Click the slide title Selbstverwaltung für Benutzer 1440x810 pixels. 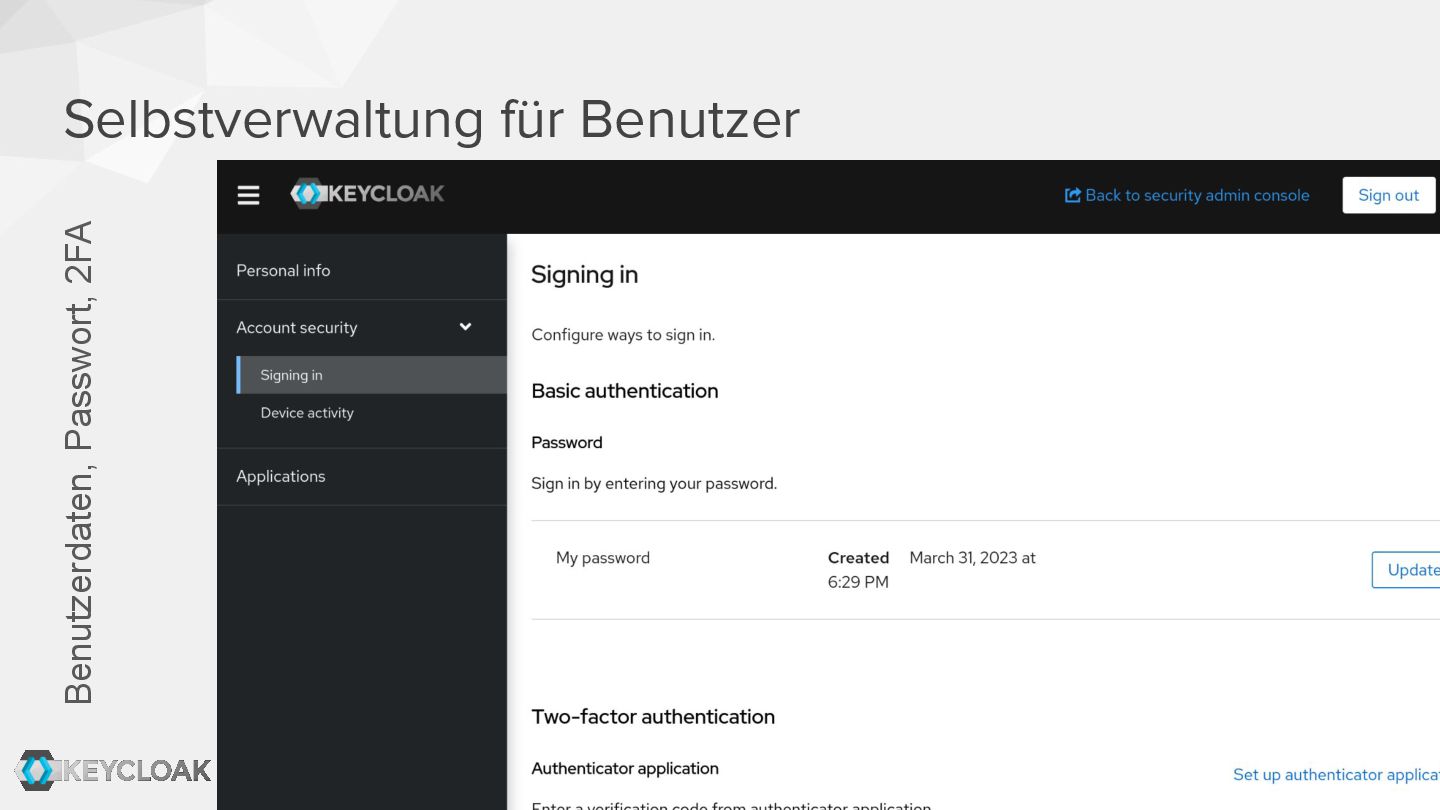click(x=431, y=119)
